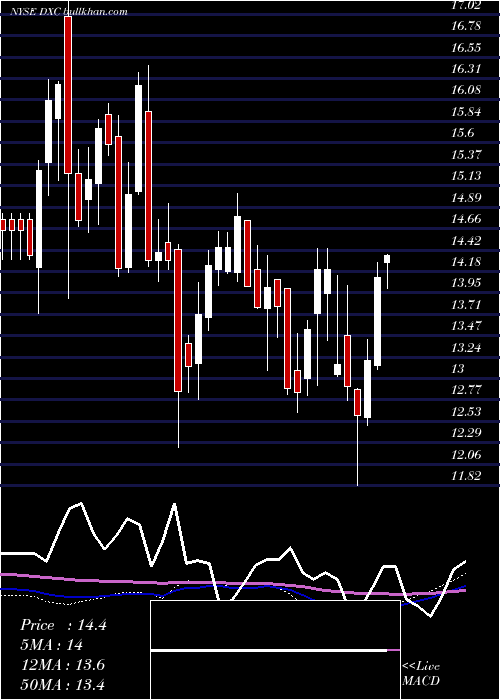Click the 12.29 price axis label
500x700 pixels.
467,433
